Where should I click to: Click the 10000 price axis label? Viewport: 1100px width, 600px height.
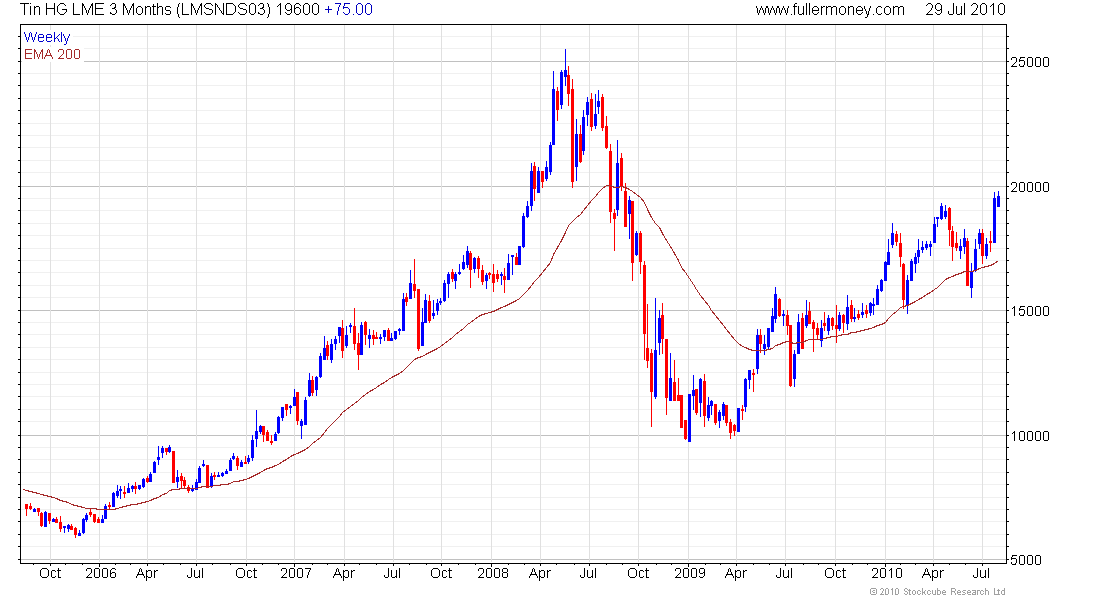point(1030,436)
